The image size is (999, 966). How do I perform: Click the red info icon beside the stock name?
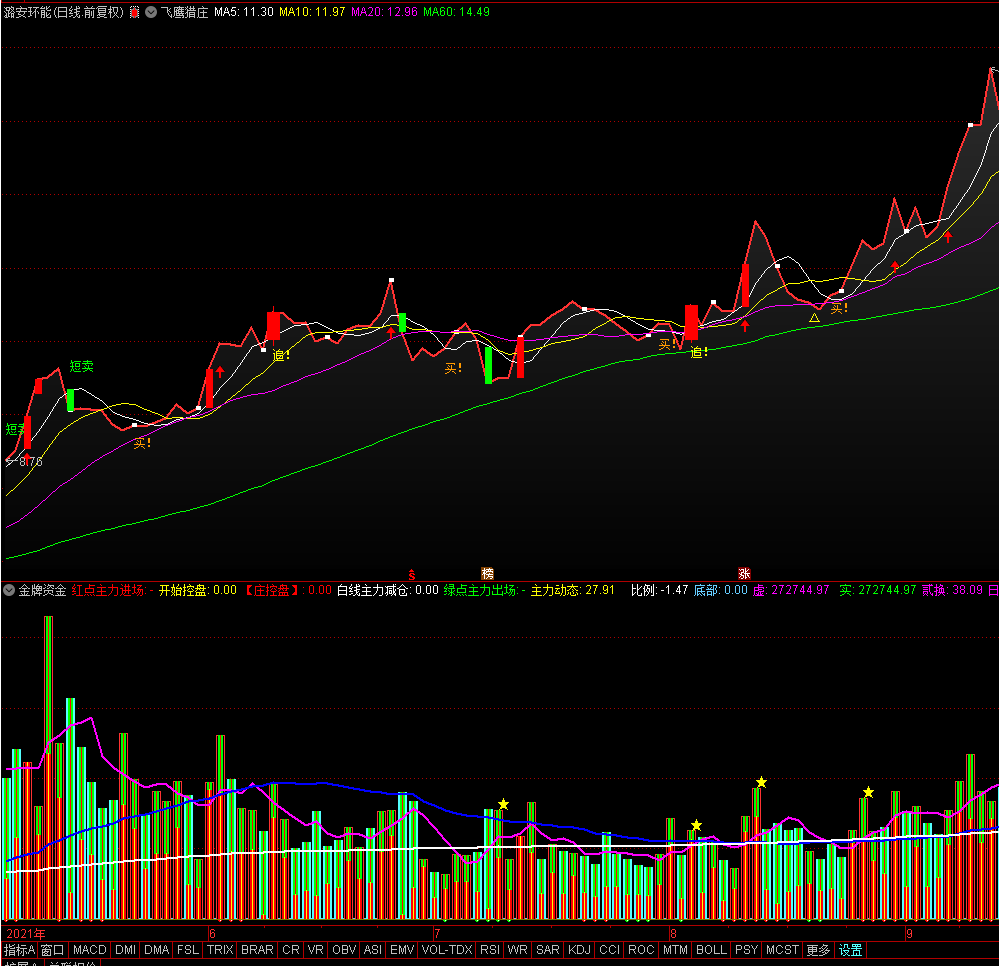(135, 13)
